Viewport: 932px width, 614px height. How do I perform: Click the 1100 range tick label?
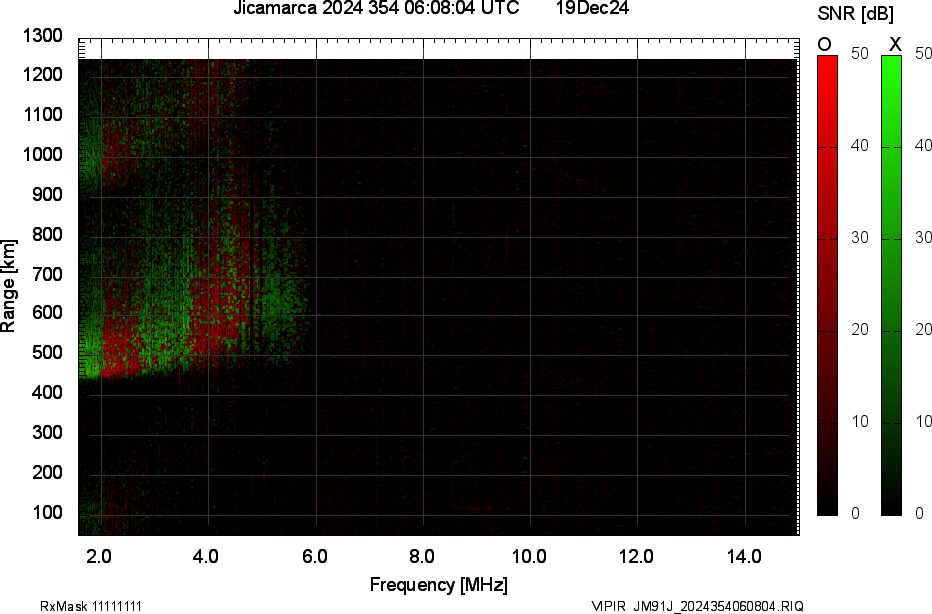43,114
